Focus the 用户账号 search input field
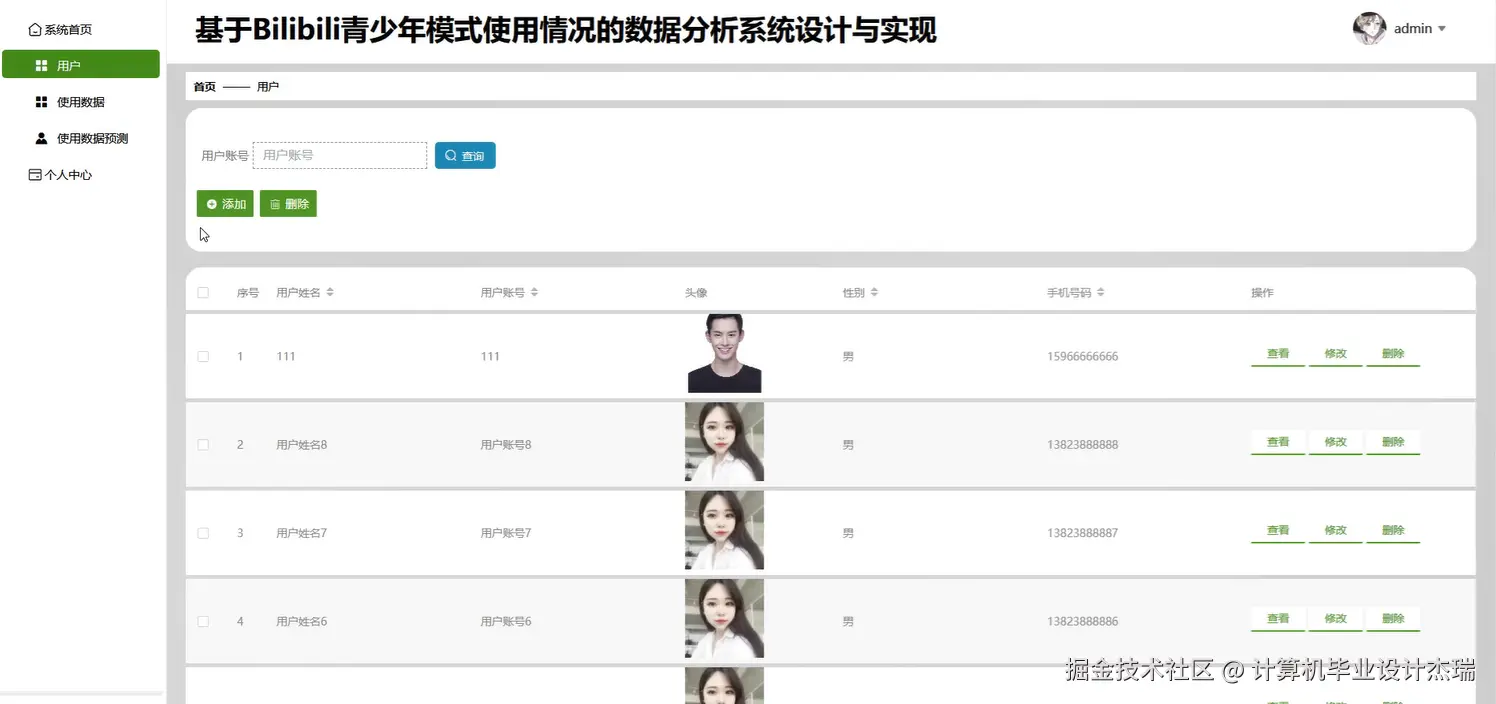Image resolution: width=1496 pixels, height=704 pixels. (340, 155)
